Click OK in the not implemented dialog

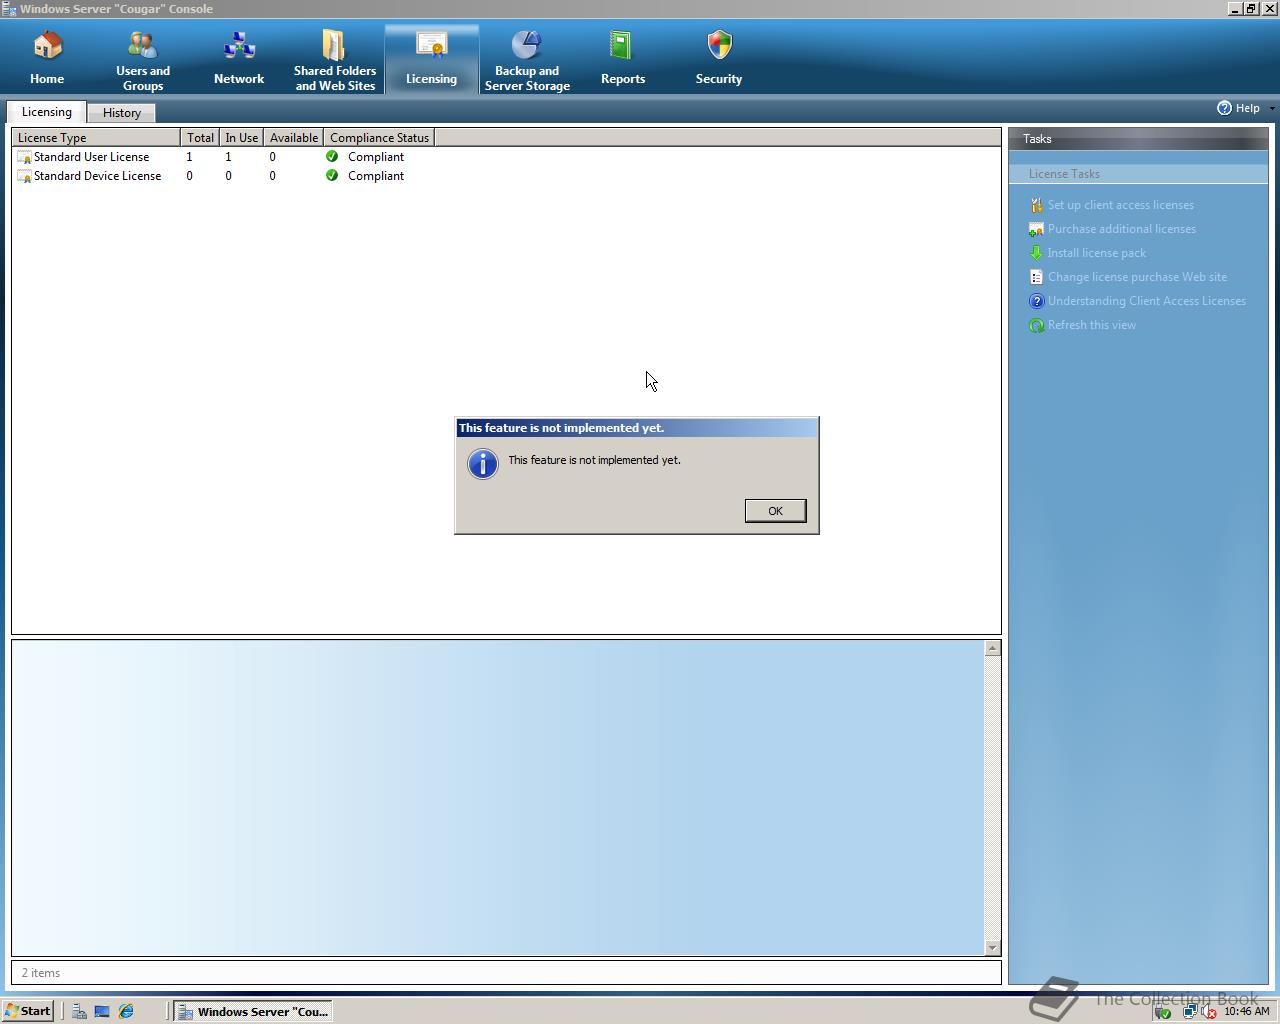click(x=775, y=511)
